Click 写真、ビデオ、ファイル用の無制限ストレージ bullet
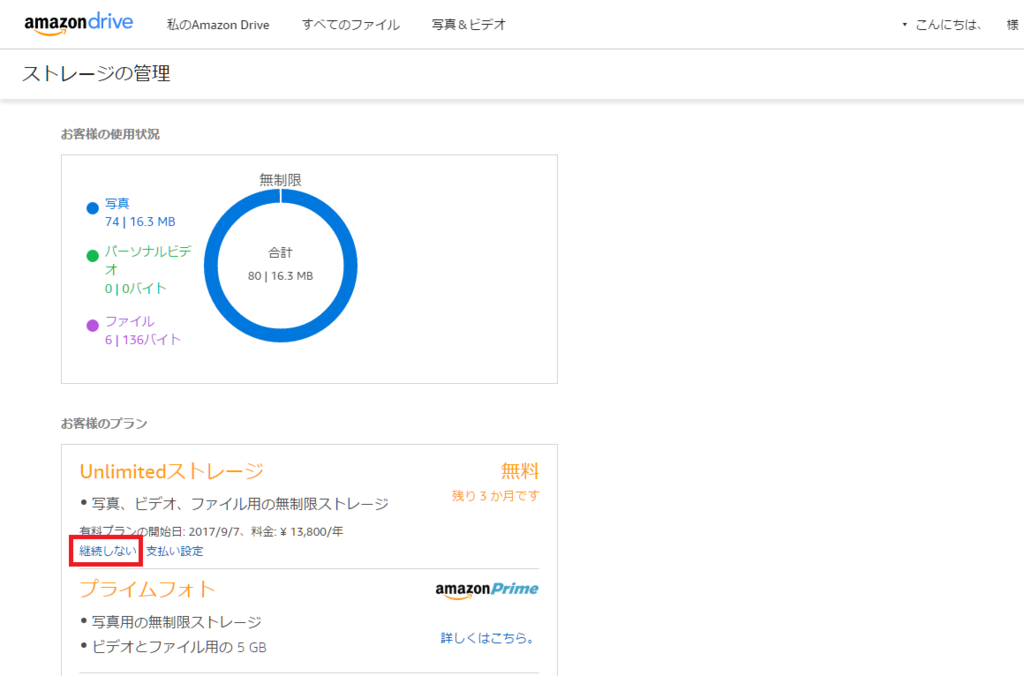This screenshot has width=1024, height=676. [234, 504]
